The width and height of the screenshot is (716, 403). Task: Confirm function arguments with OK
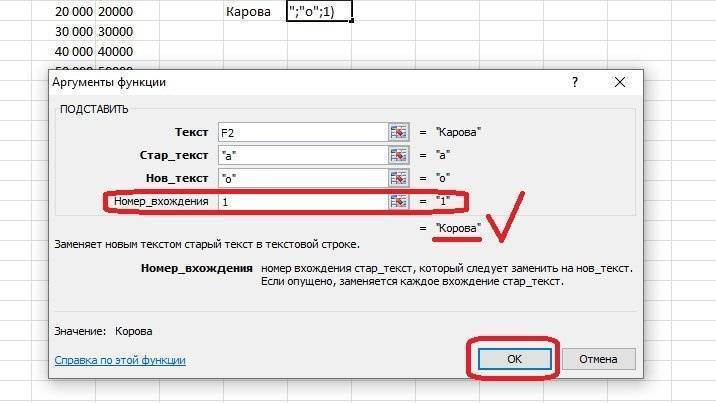(514, 359)
